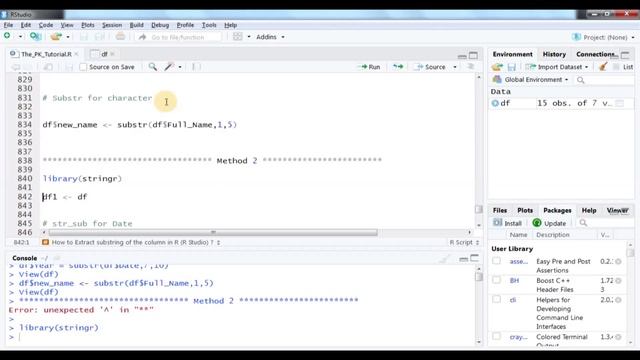Maximize the source editor pane
Screen dimensions: 640x360
coord(473,55)
